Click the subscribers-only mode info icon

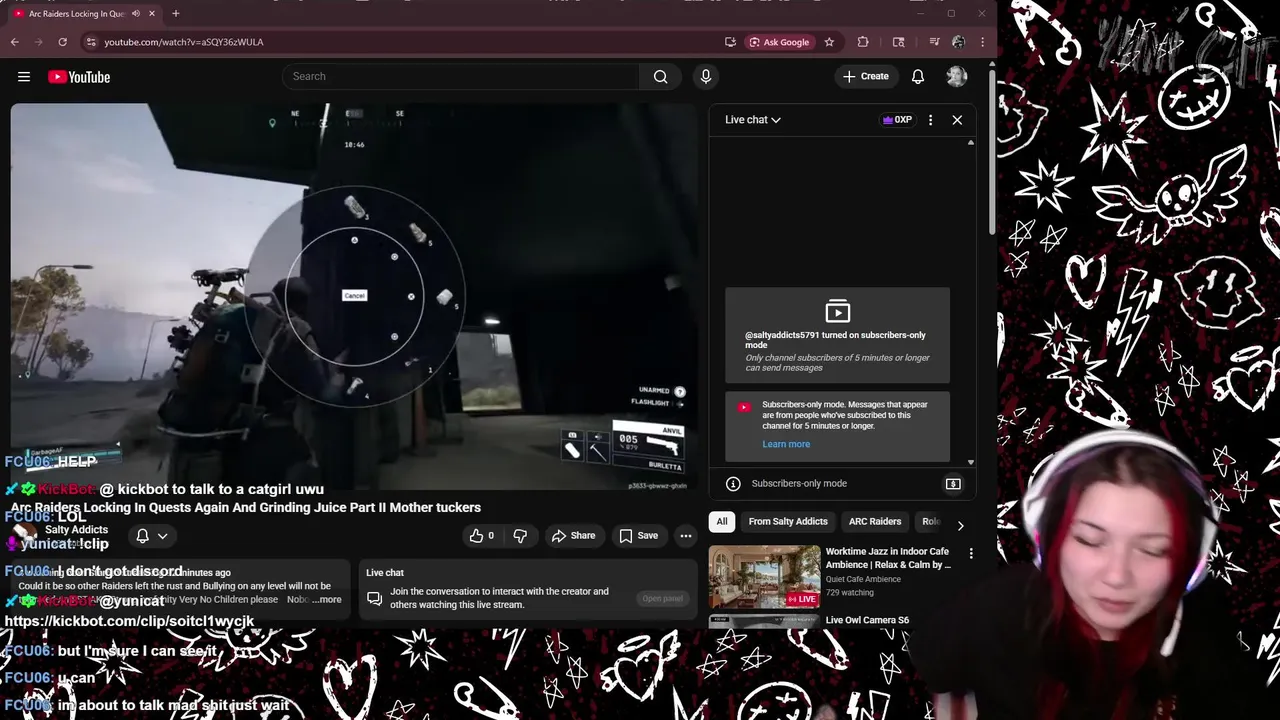click(733, 484)
